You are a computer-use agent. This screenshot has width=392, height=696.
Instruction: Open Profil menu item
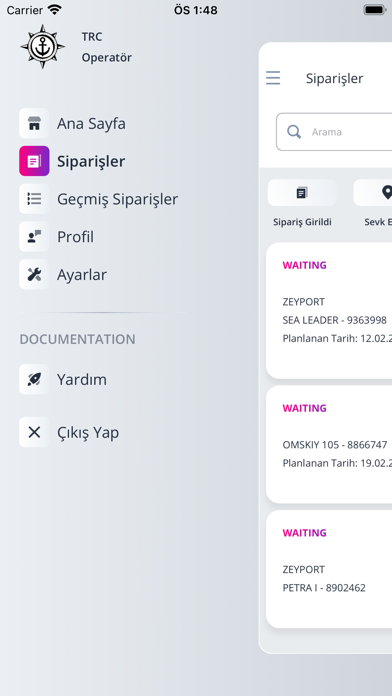coord(75,237)
